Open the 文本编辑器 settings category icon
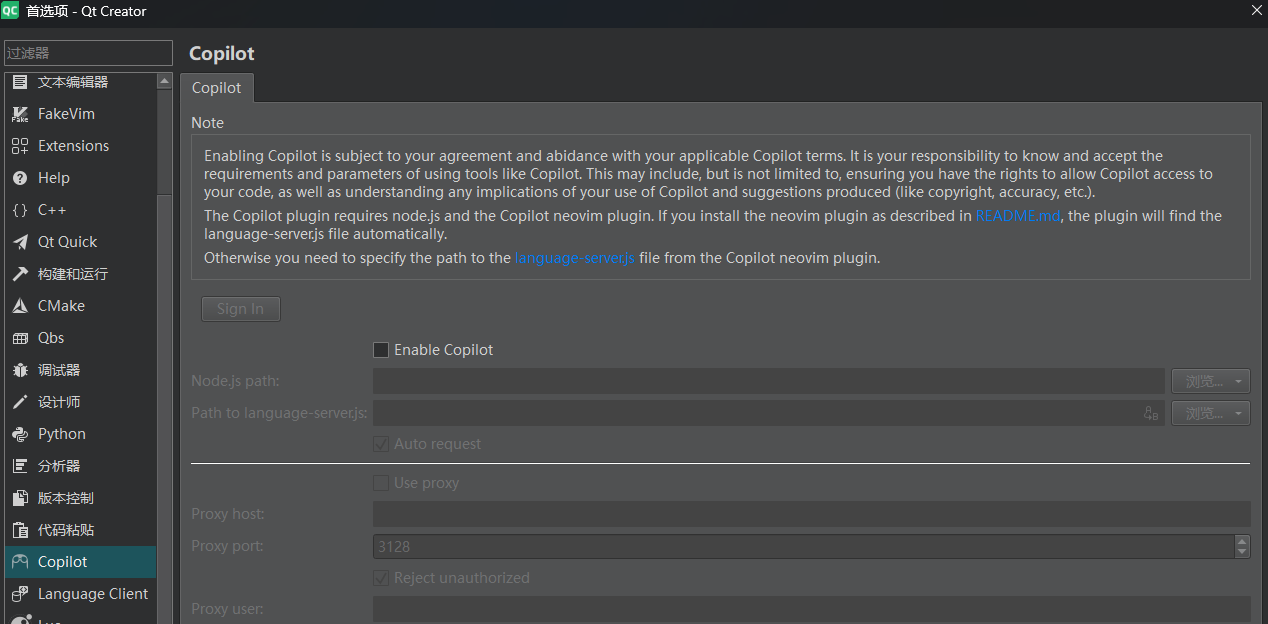The width and height of the screenshot is (1268, 624). 20,82
